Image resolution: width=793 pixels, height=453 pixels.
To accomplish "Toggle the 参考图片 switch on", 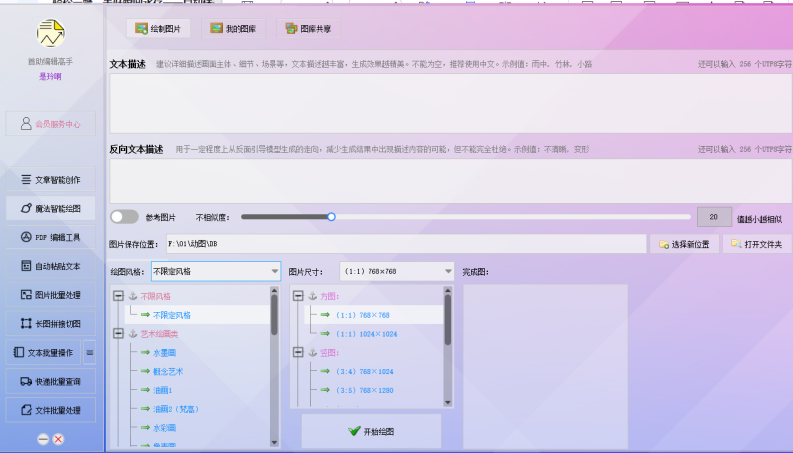I will coord(124,217).
